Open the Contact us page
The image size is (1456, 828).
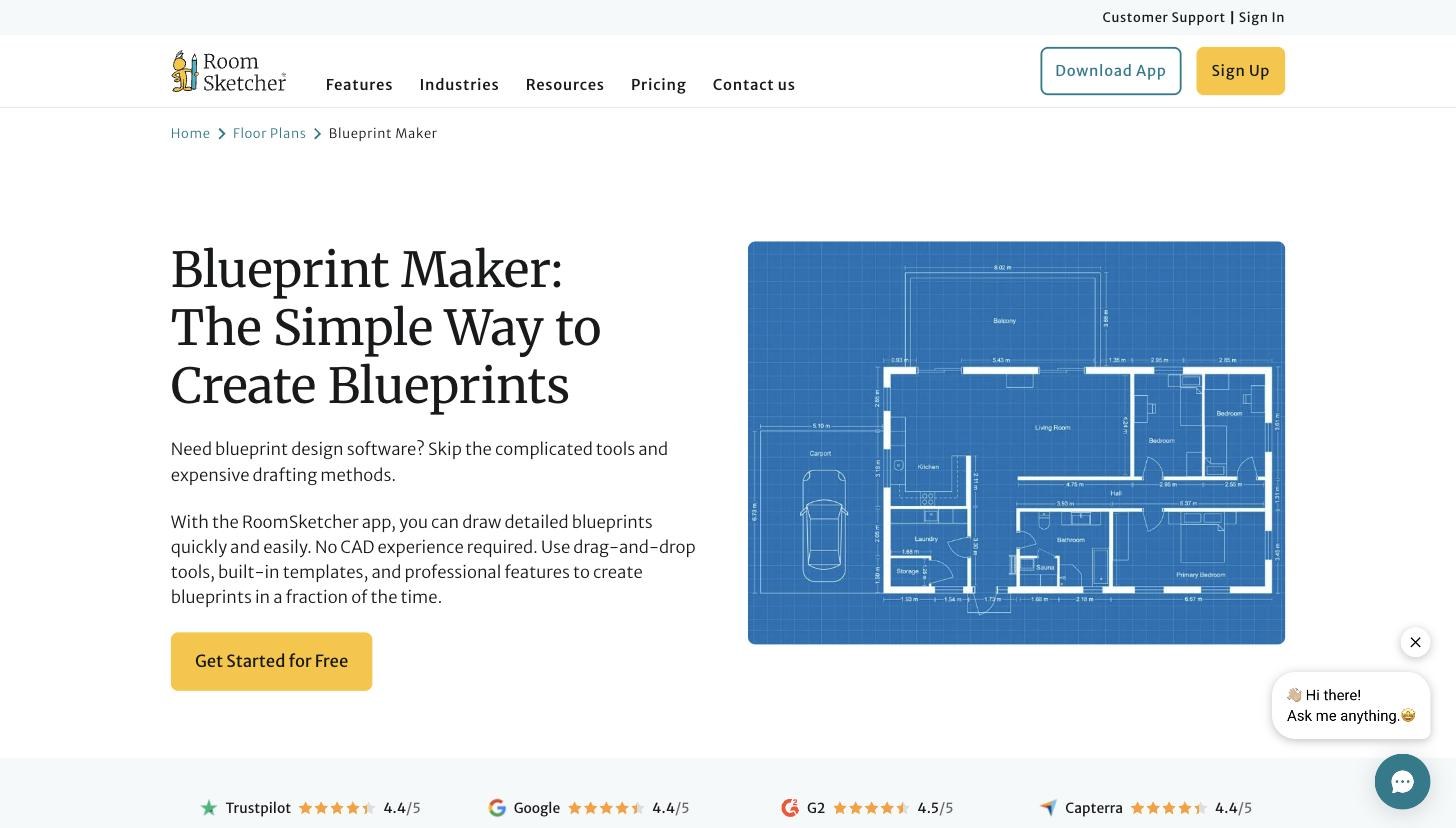754,85
